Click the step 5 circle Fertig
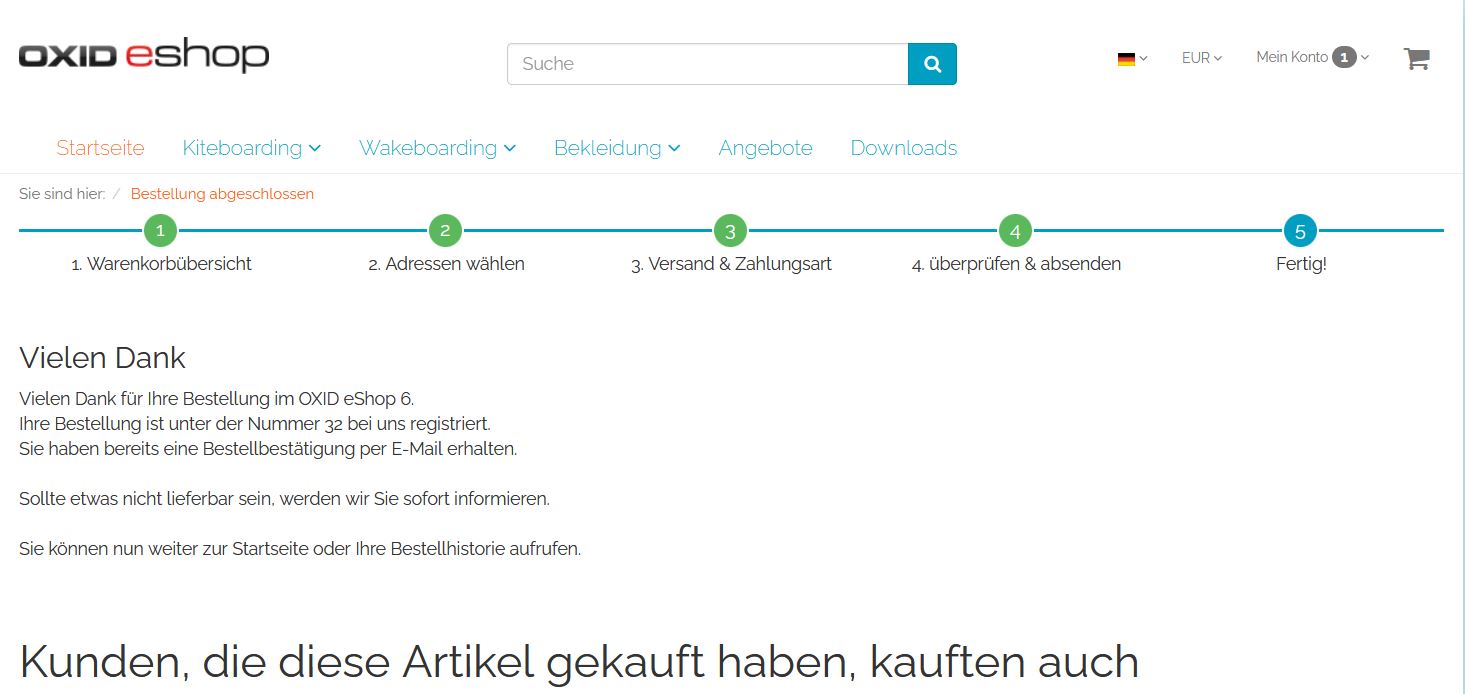The height and width of the screenshot is (694, 1465). (1300, 231)
